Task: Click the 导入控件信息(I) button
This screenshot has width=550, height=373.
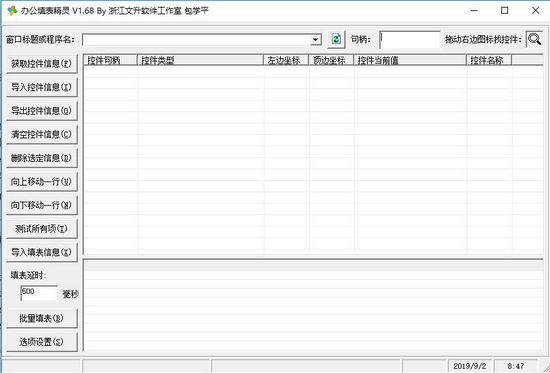Action: 41,87
